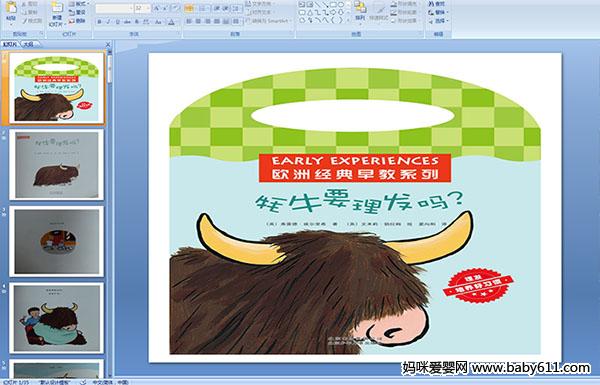Click the Delete slide icon
The width and height of the screenshot is (600, 385).
tap(72, 21)
